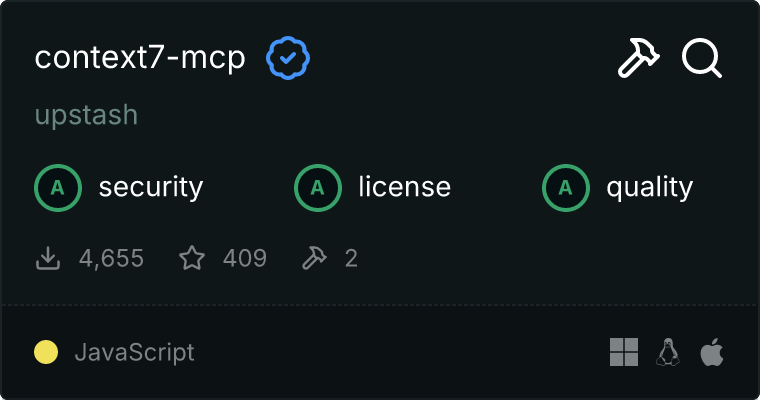Click the Linux penguin platform icon
760x400 pixels.
coord(668,352)
